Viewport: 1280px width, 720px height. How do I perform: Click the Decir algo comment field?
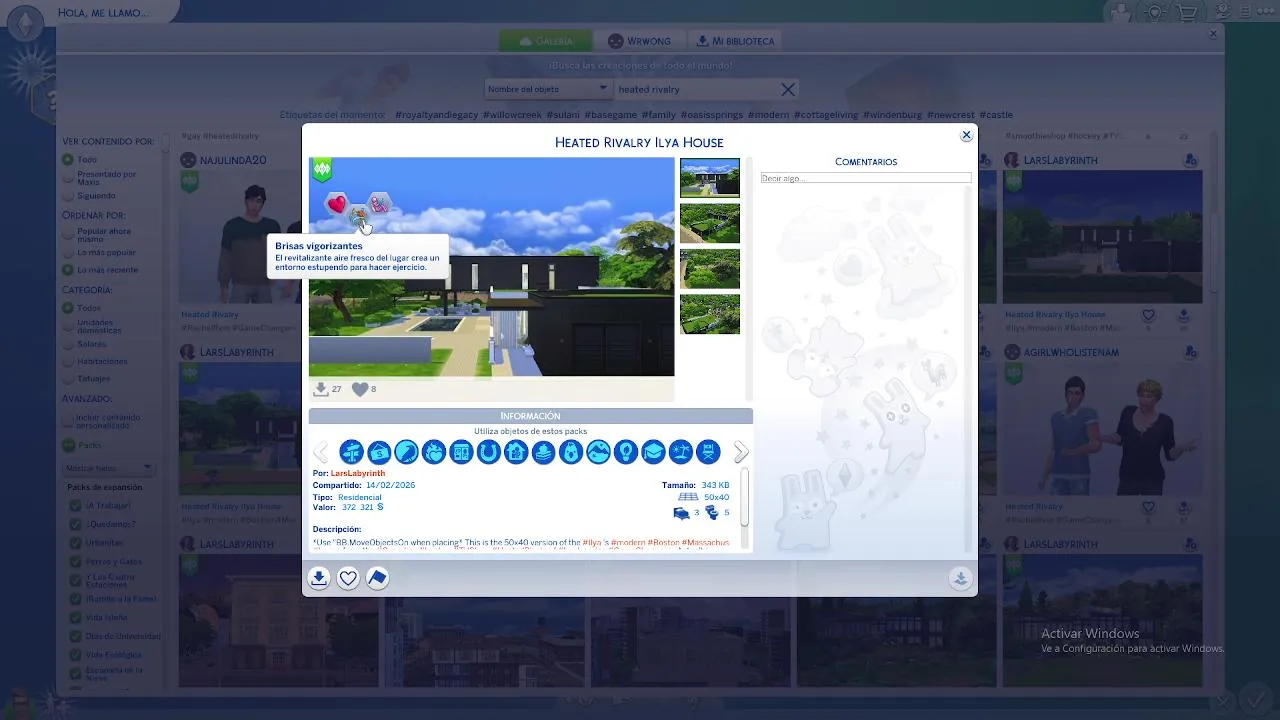tap(866, 178)
